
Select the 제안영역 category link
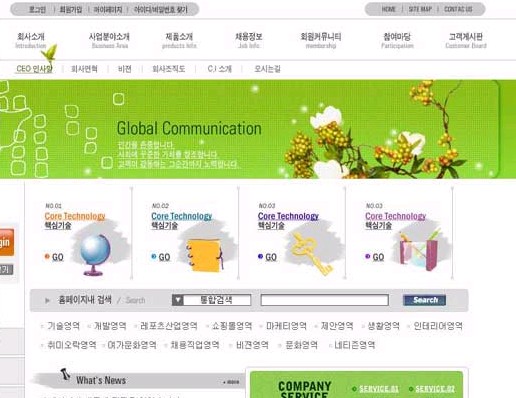tap(337, 326)
